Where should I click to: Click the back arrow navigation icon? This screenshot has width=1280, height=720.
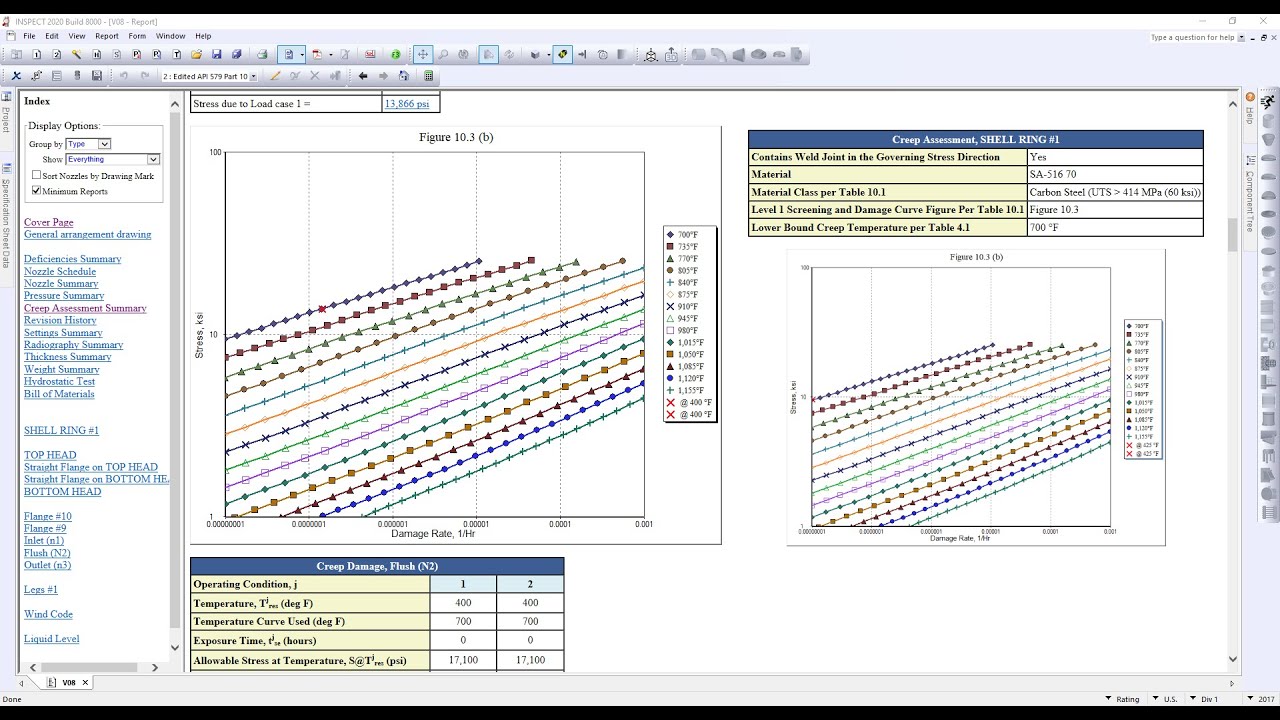coord(363,76)
